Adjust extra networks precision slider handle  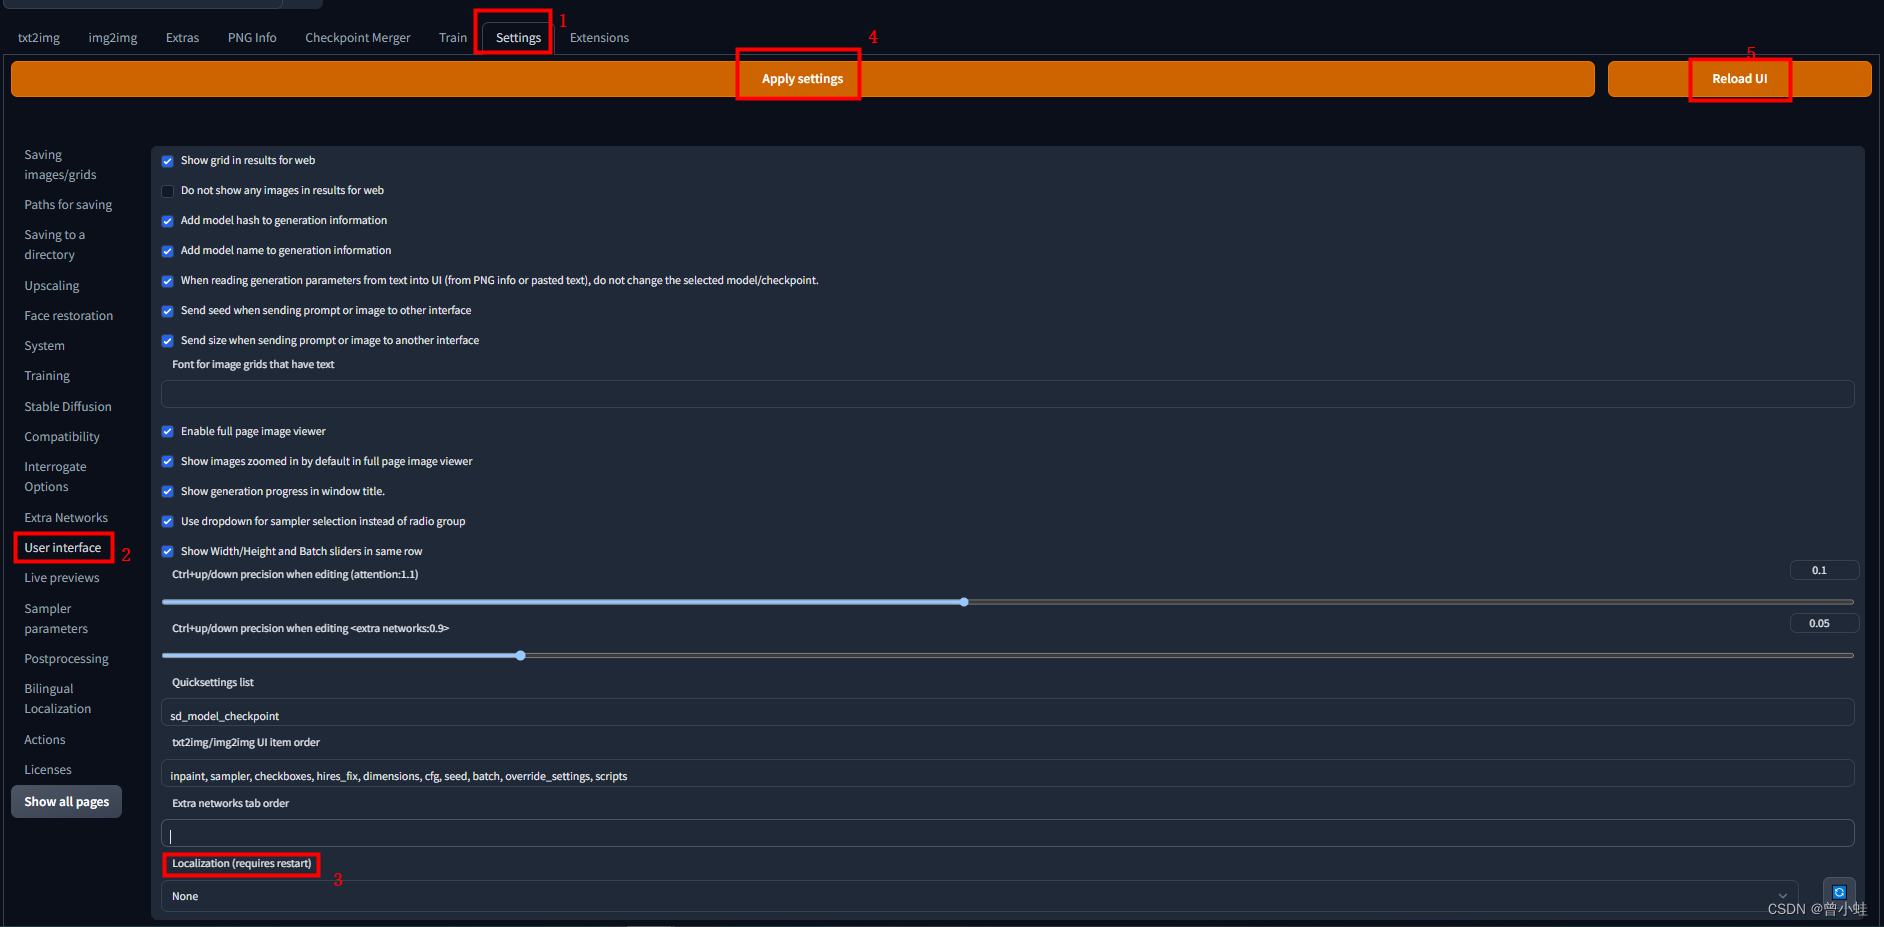pyautogui.click(x=521, y=656)
